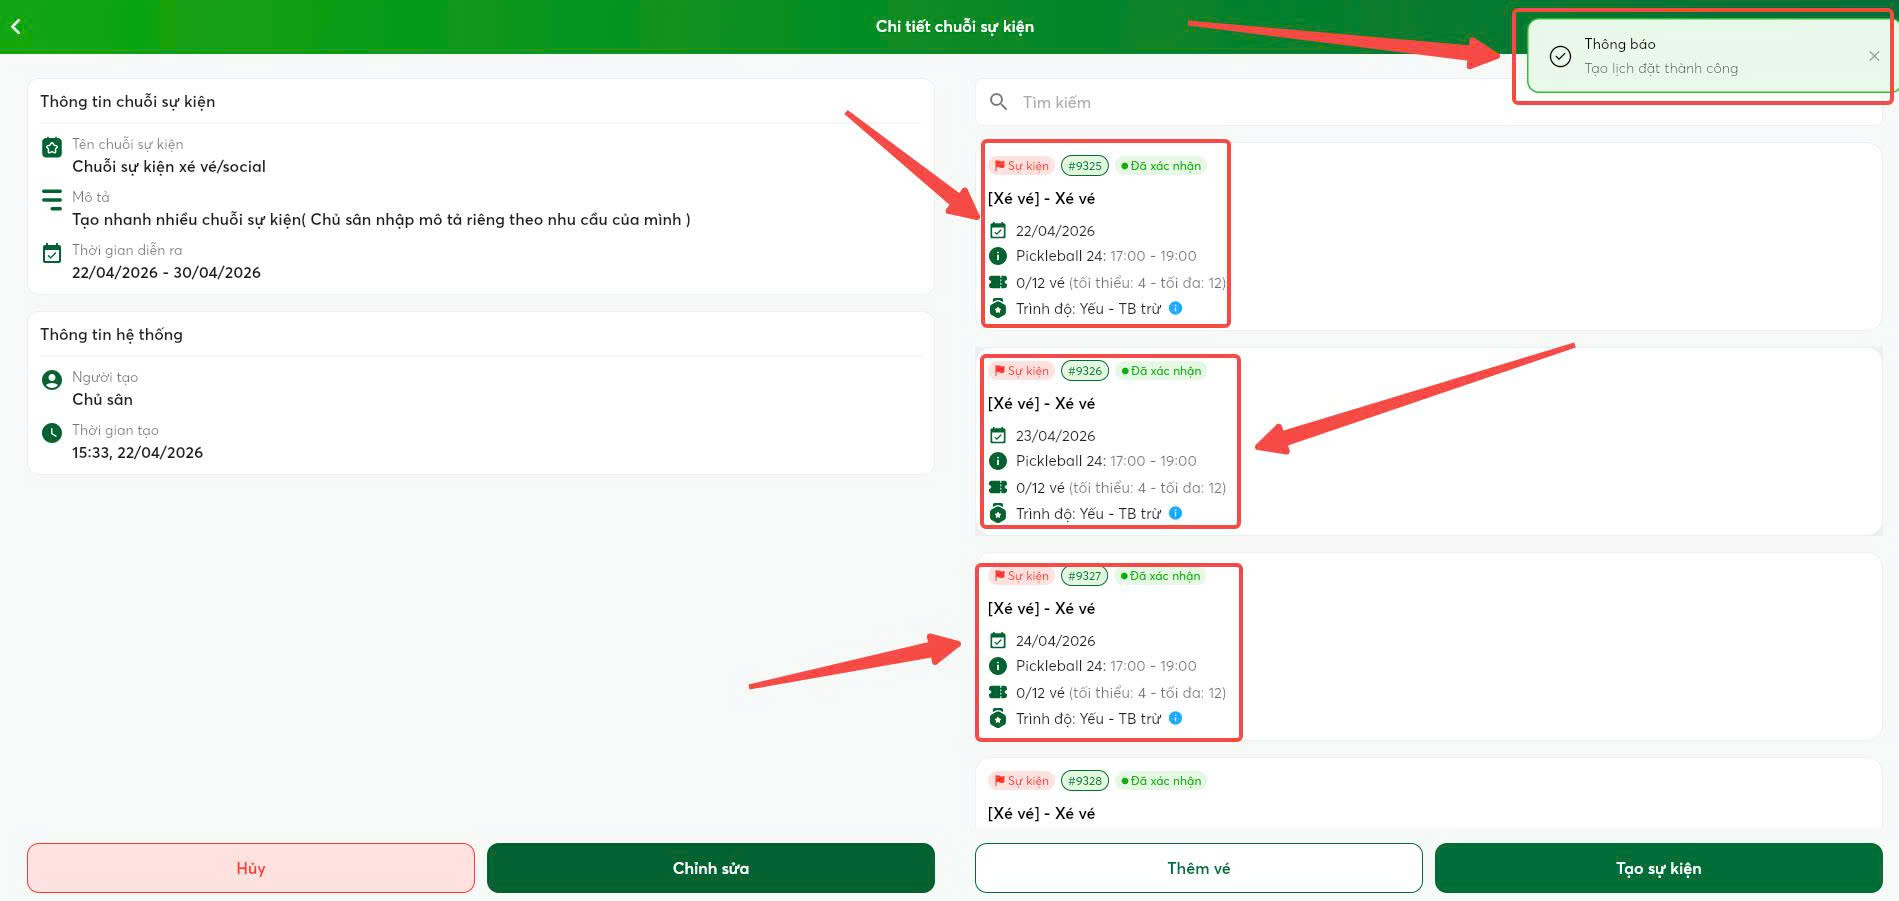Go back using the header back arrow
Screen dimensions: 1899x901
point(16,27)
